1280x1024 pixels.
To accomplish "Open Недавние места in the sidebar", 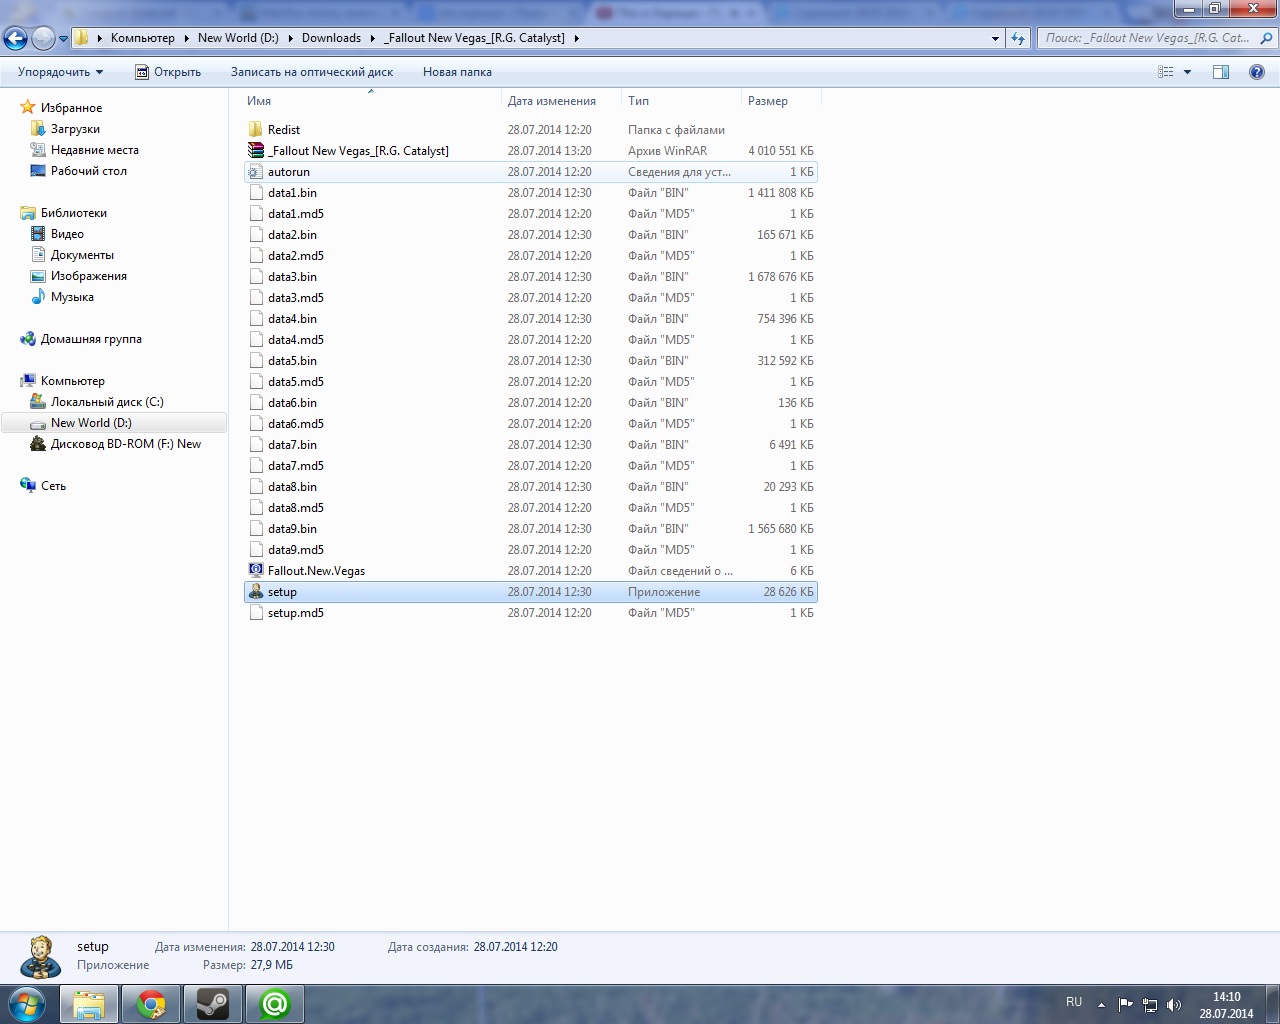I will (95, 150).
